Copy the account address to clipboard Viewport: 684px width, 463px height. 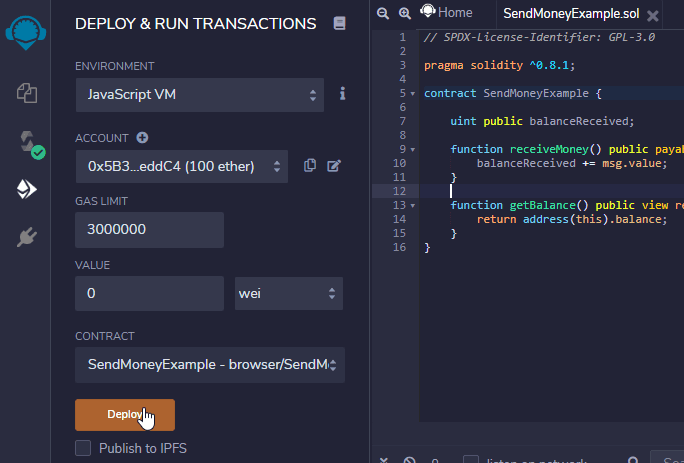click(310, 165)
